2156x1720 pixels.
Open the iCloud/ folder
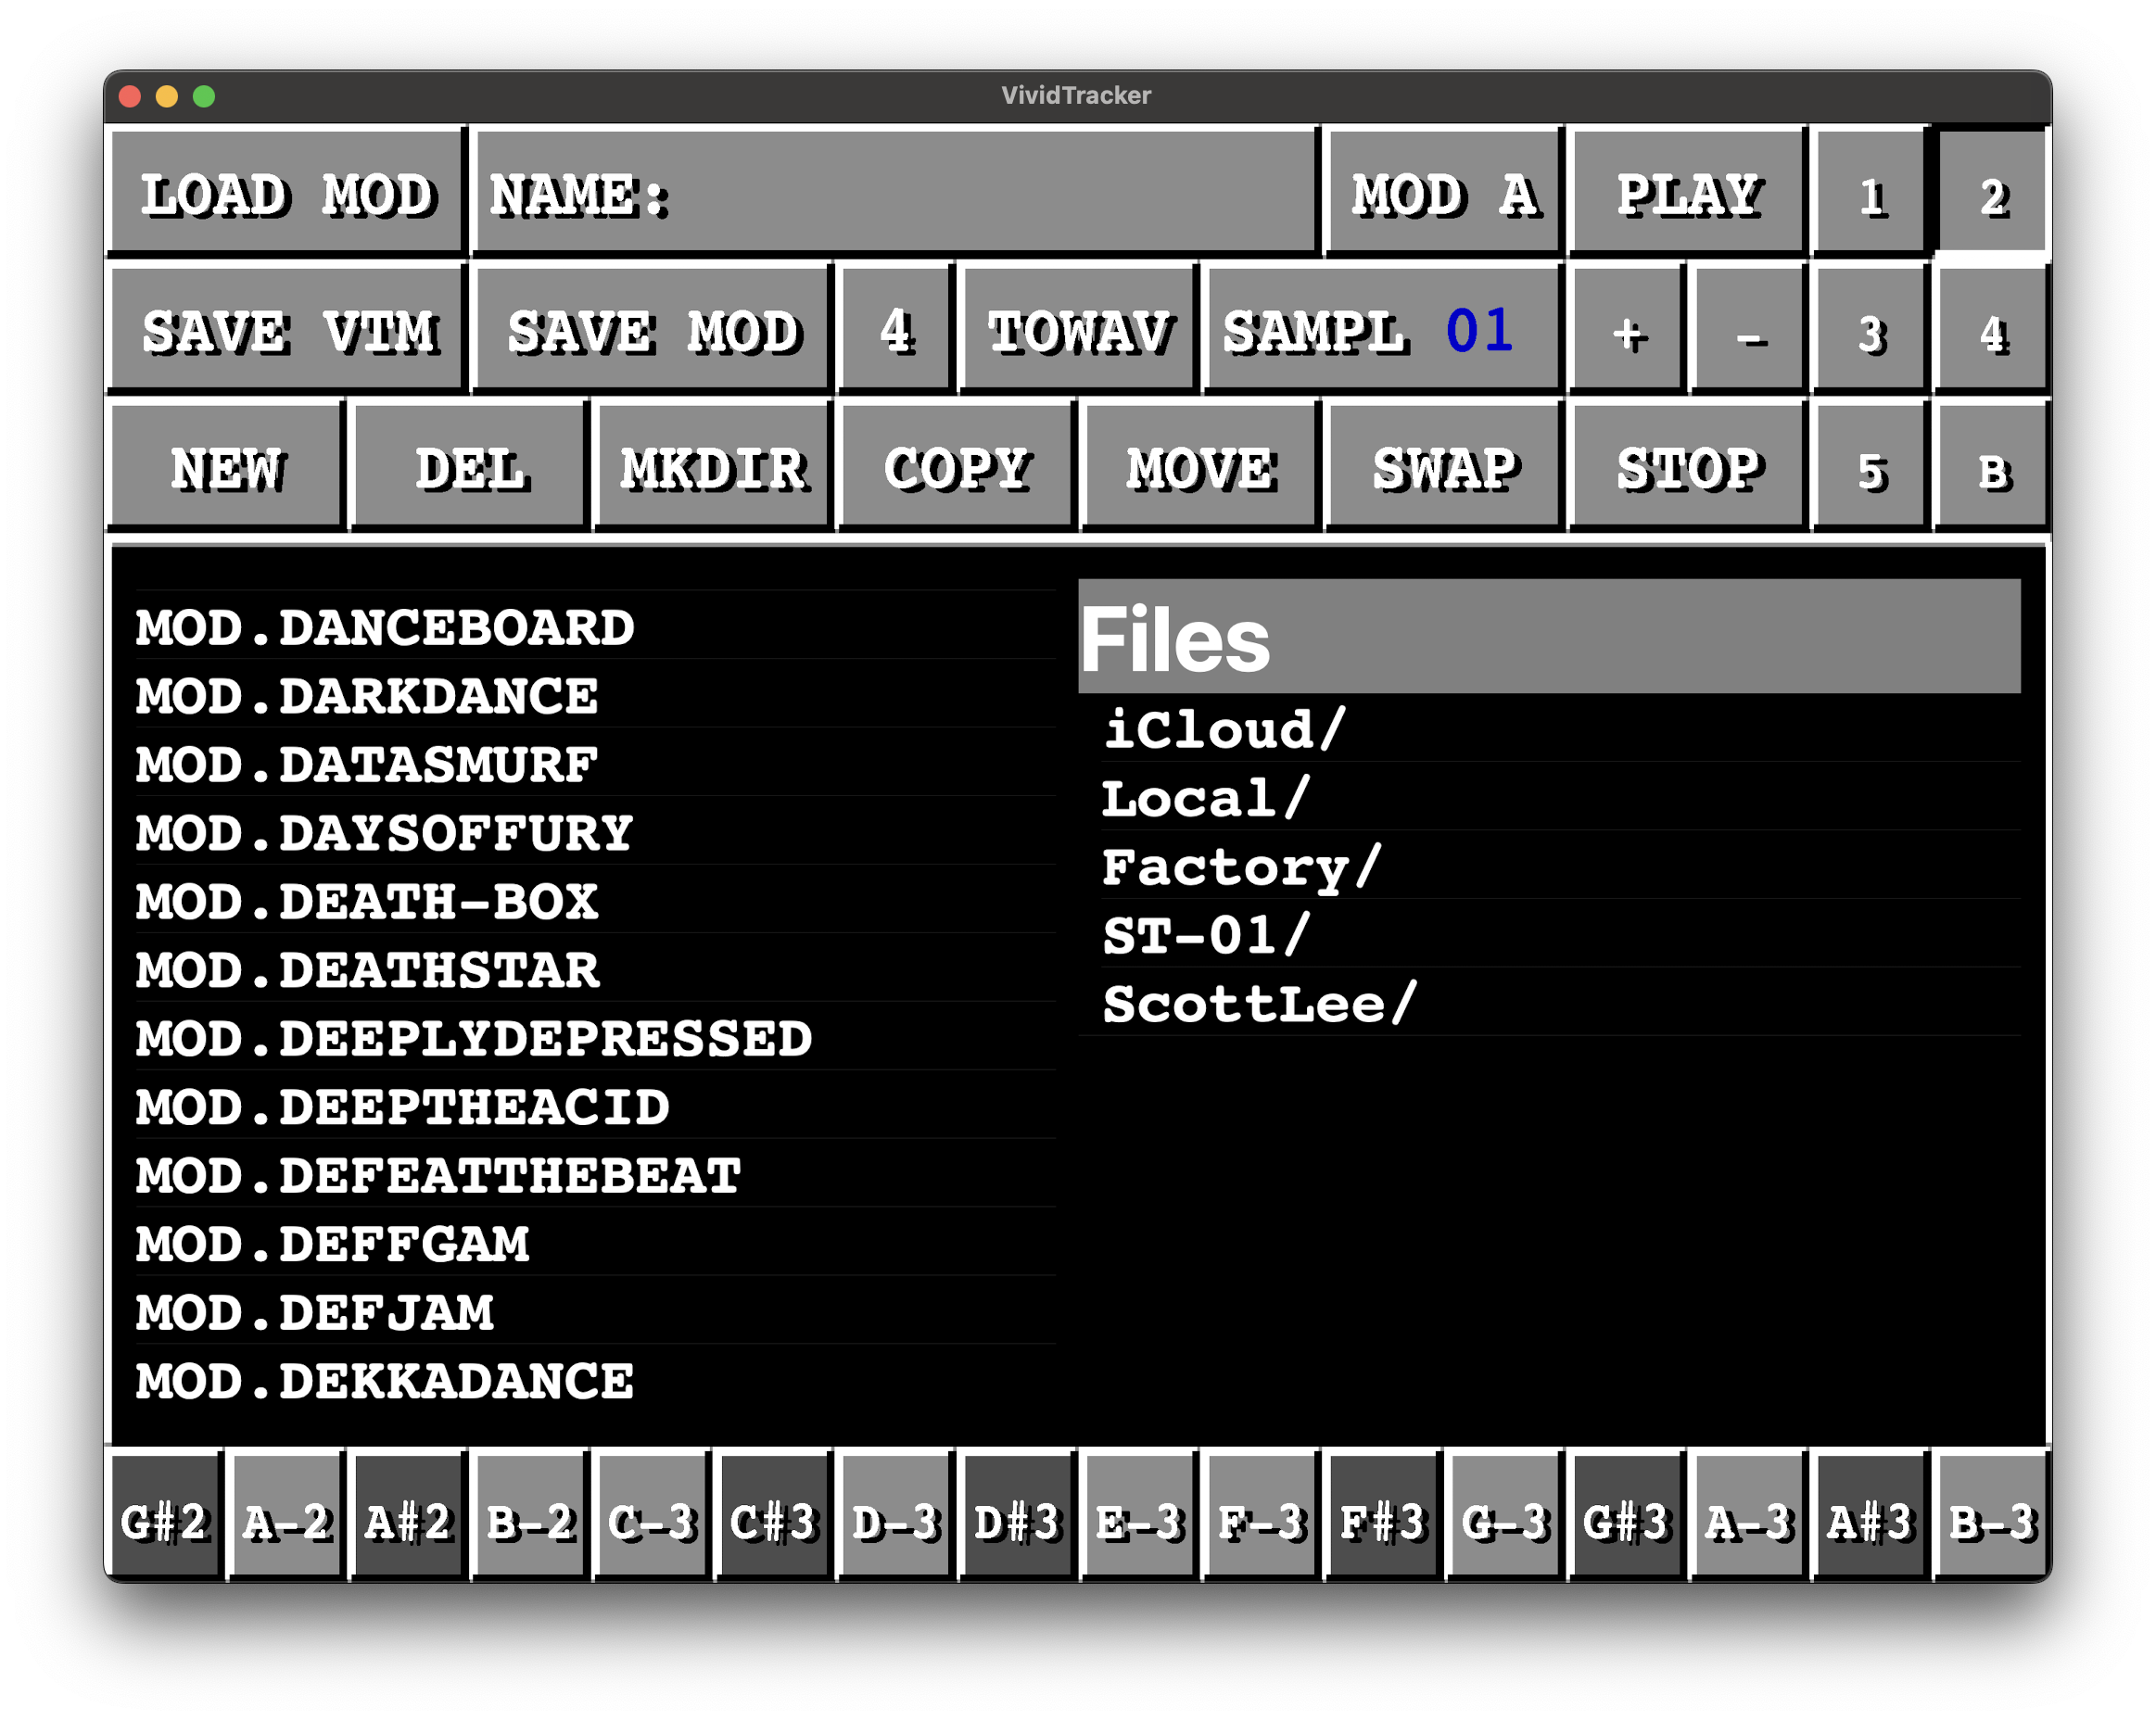point(1224,729)
